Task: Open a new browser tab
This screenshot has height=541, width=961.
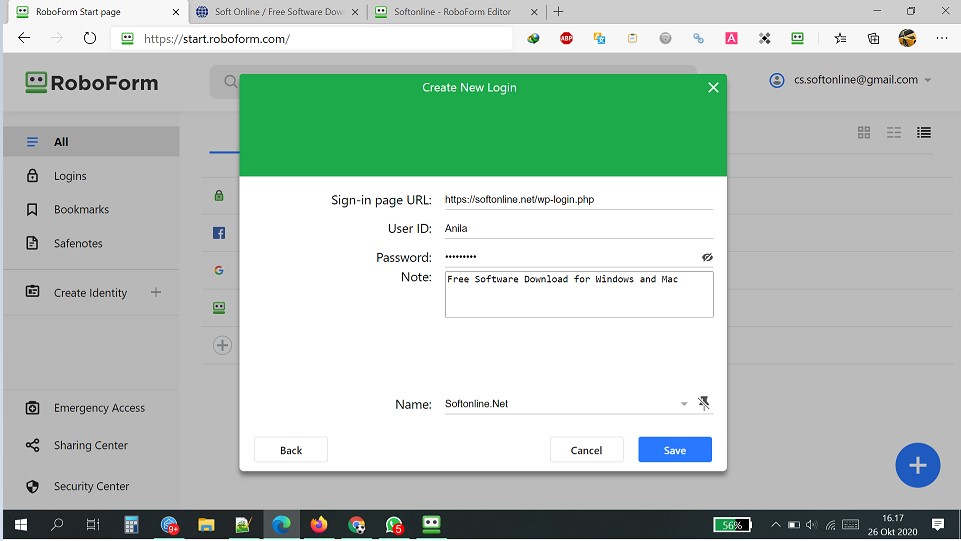Action: (x=558, y=12)
